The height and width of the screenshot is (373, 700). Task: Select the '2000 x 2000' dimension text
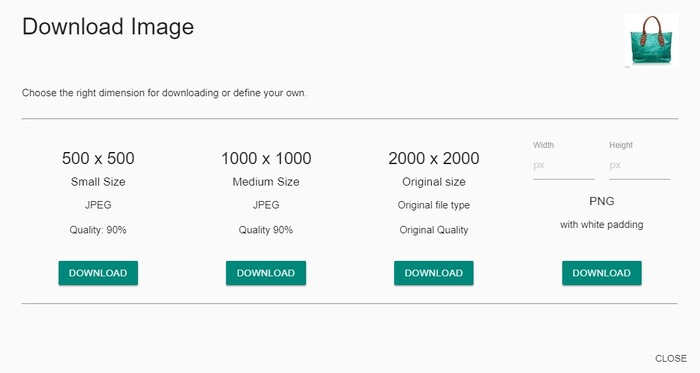434,158
